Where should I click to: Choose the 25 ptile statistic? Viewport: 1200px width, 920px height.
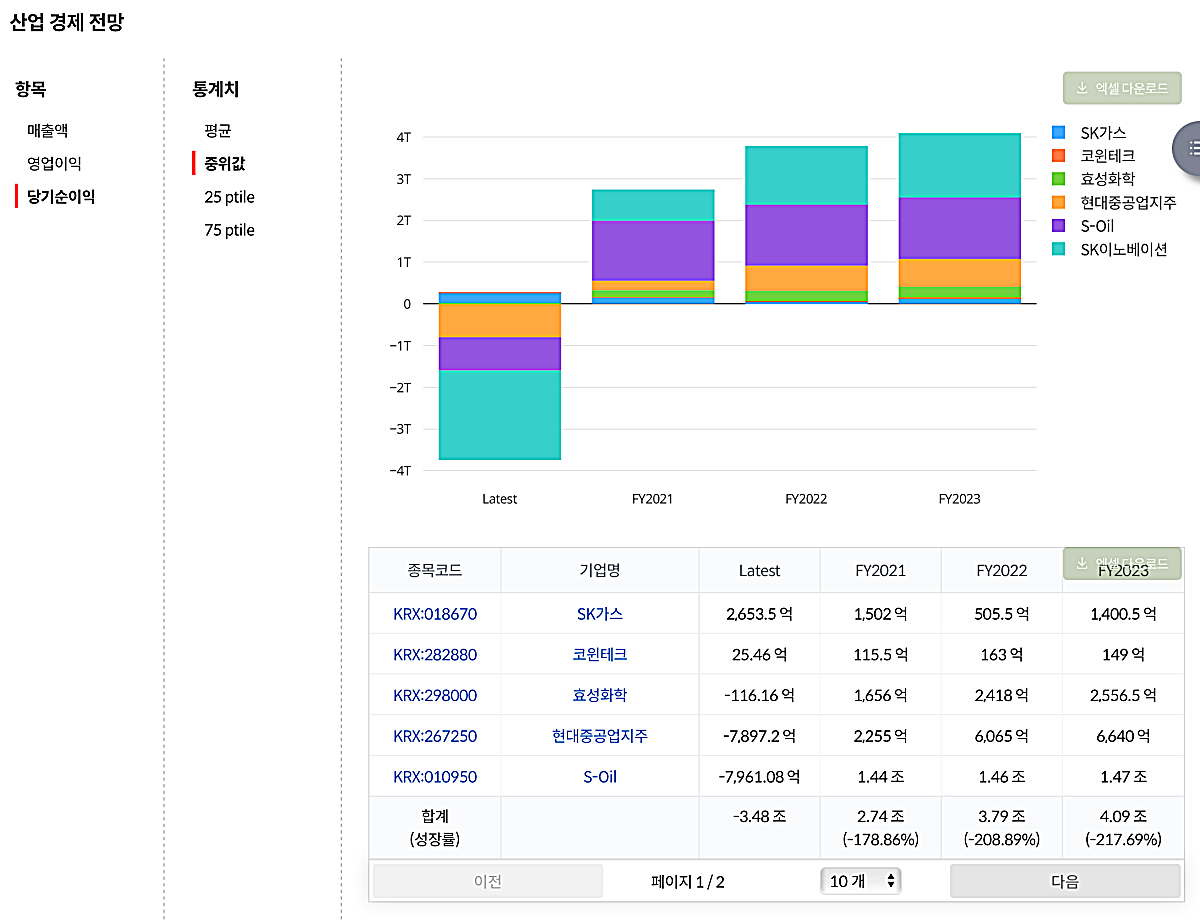[x=230, y=197]
